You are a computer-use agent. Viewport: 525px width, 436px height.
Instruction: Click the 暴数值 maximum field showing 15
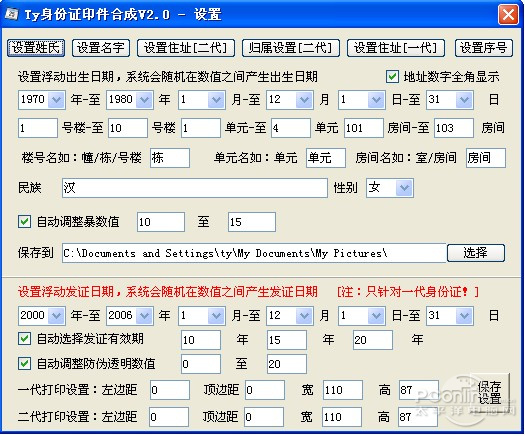[252, 222]
